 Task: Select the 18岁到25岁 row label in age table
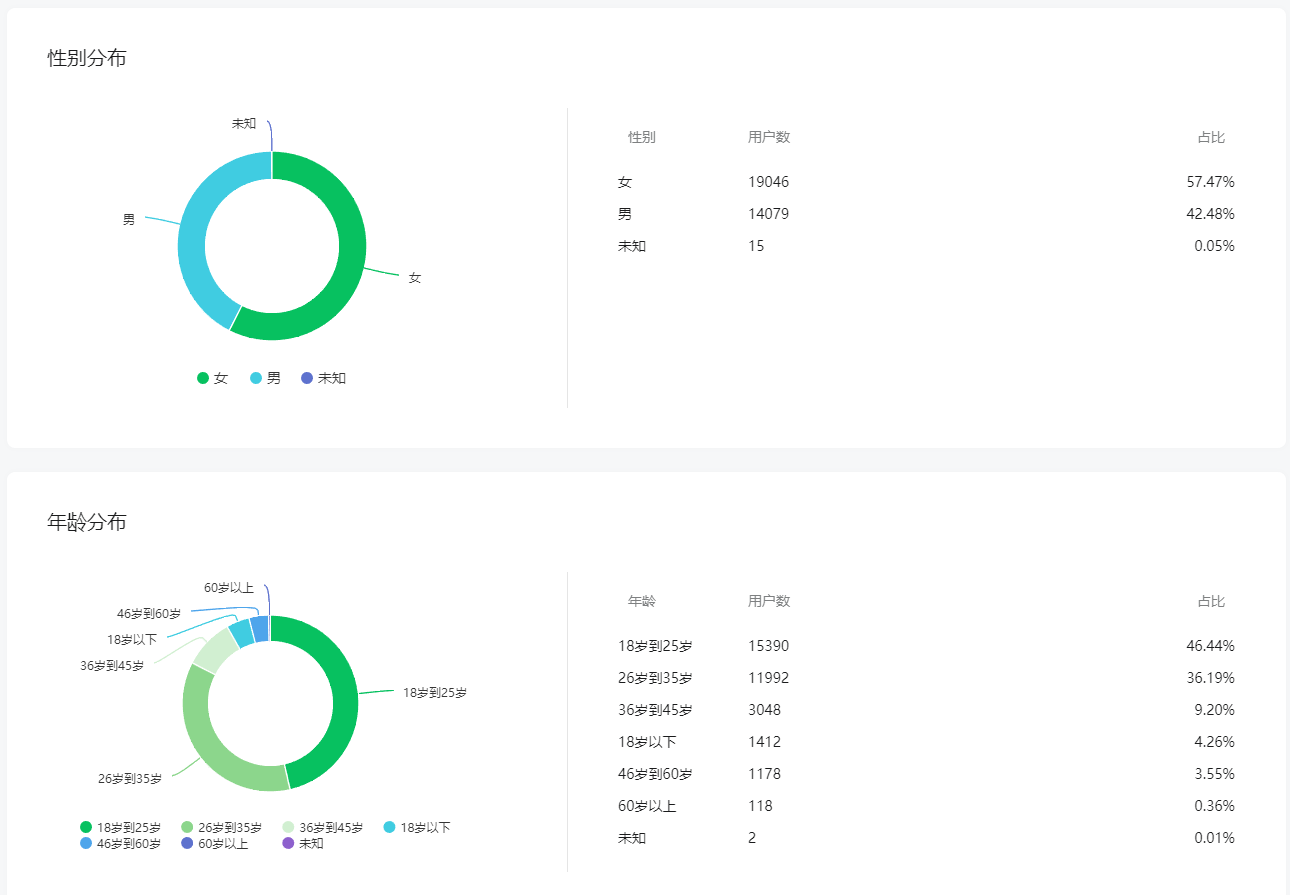(x=655, y=646)
